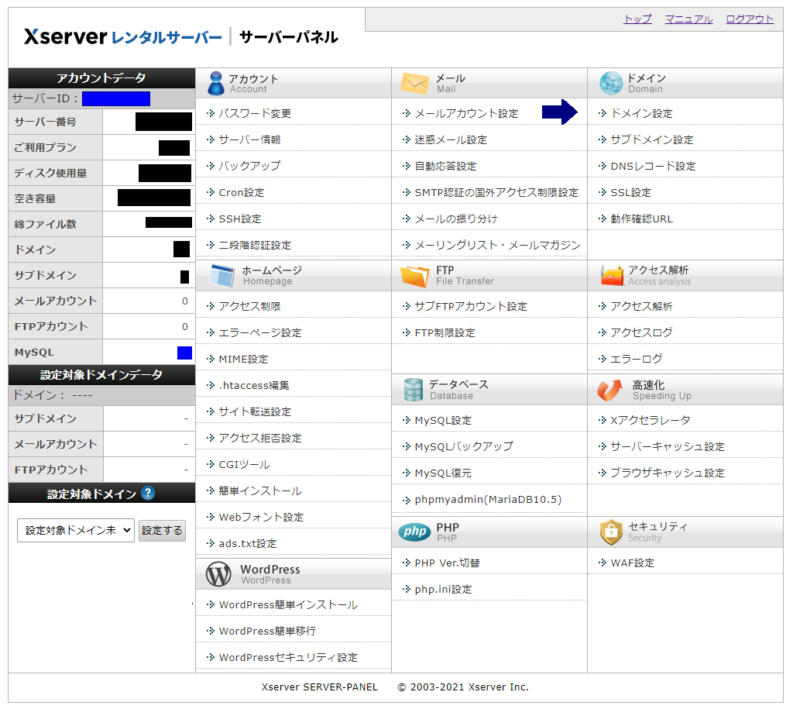800x709 pixels.
Task: Click the Security padlock shield icon
Action: (611, 532)
